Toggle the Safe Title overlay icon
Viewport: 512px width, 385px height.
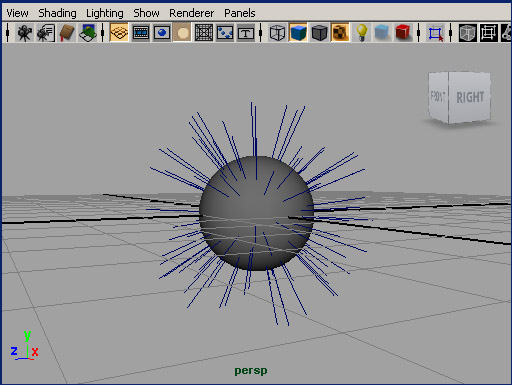click(246, 33)
